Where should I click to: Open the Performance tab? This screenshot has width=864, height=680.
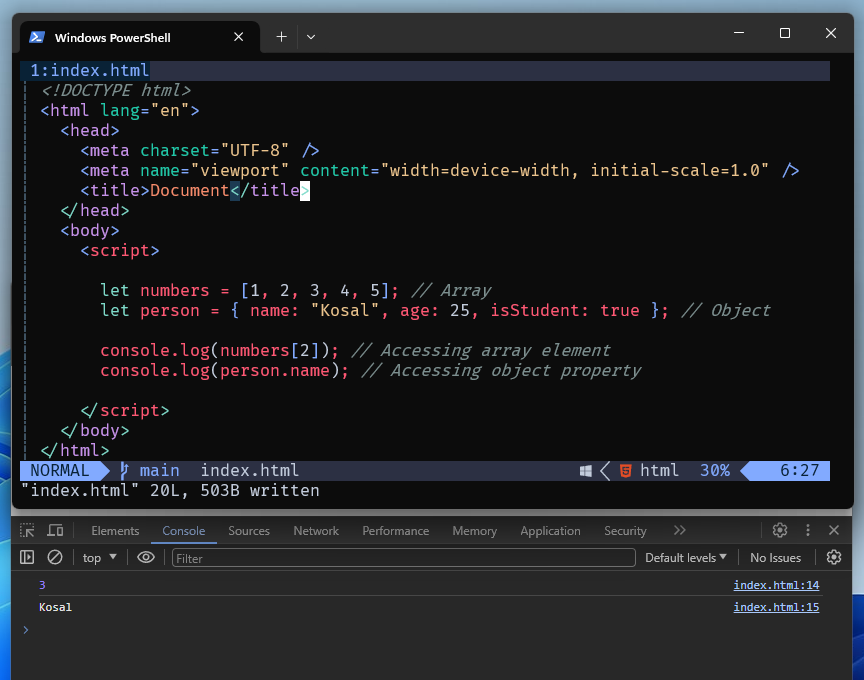click(x=396, y=531)
